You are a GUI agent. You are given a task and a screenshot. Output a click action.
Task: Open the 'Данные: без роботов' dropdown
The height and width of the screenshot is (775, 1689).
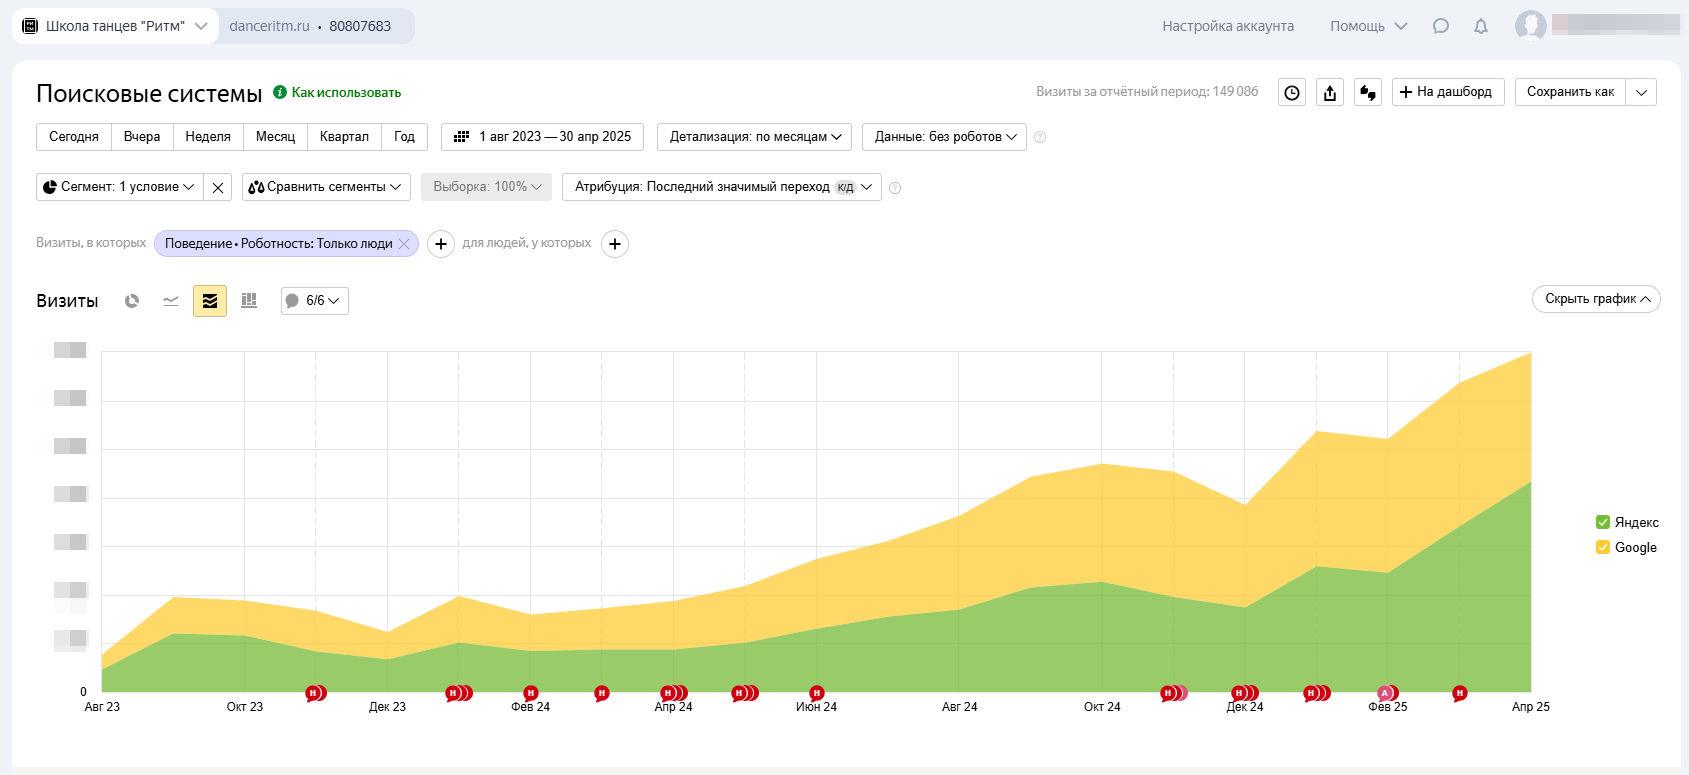[x=944, y=137]
